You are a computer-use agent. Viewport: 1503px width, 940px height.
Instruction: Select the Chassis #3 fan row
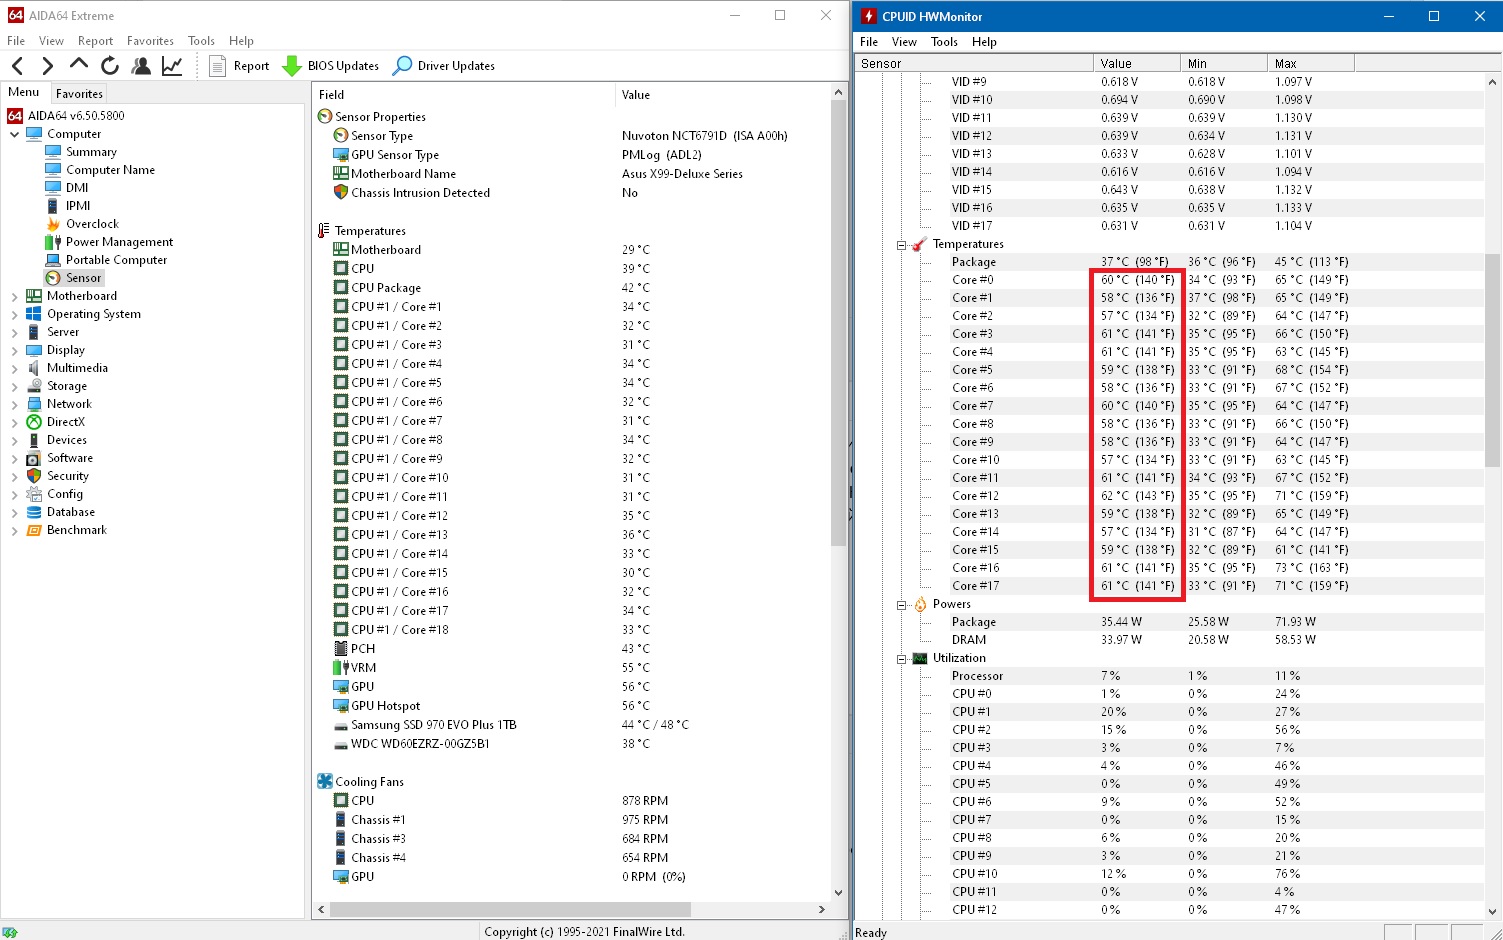[x=572, y=839]
